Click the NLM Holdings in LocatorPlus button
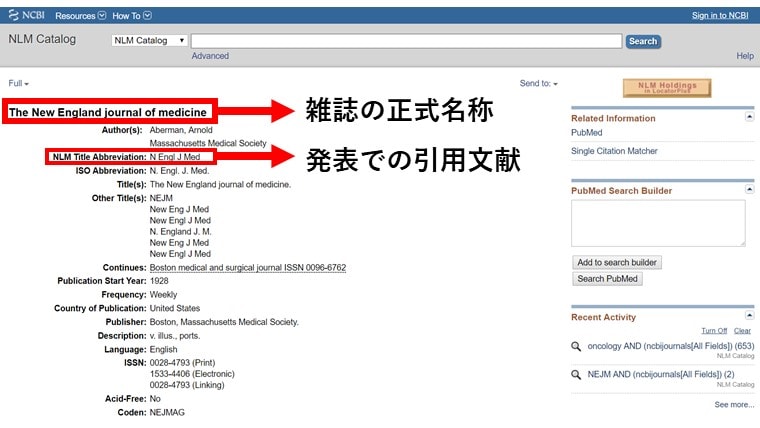 point(667,88)
